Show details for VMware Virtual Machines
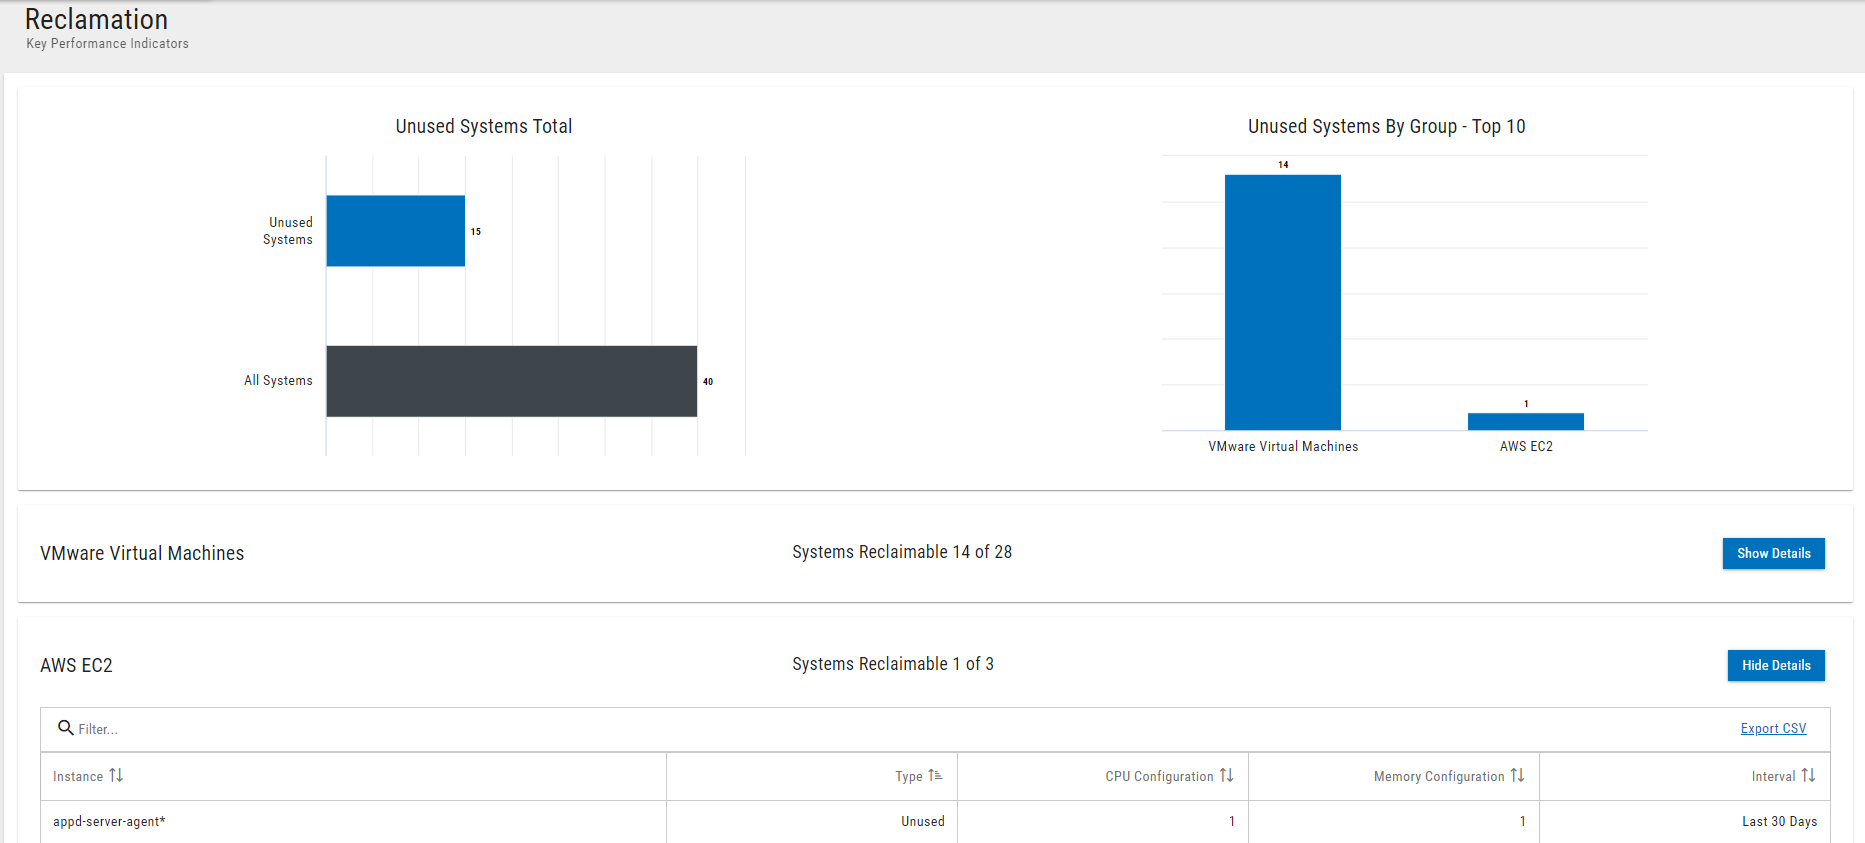This screenshot has width=1865, height=843. [1773, 553]
